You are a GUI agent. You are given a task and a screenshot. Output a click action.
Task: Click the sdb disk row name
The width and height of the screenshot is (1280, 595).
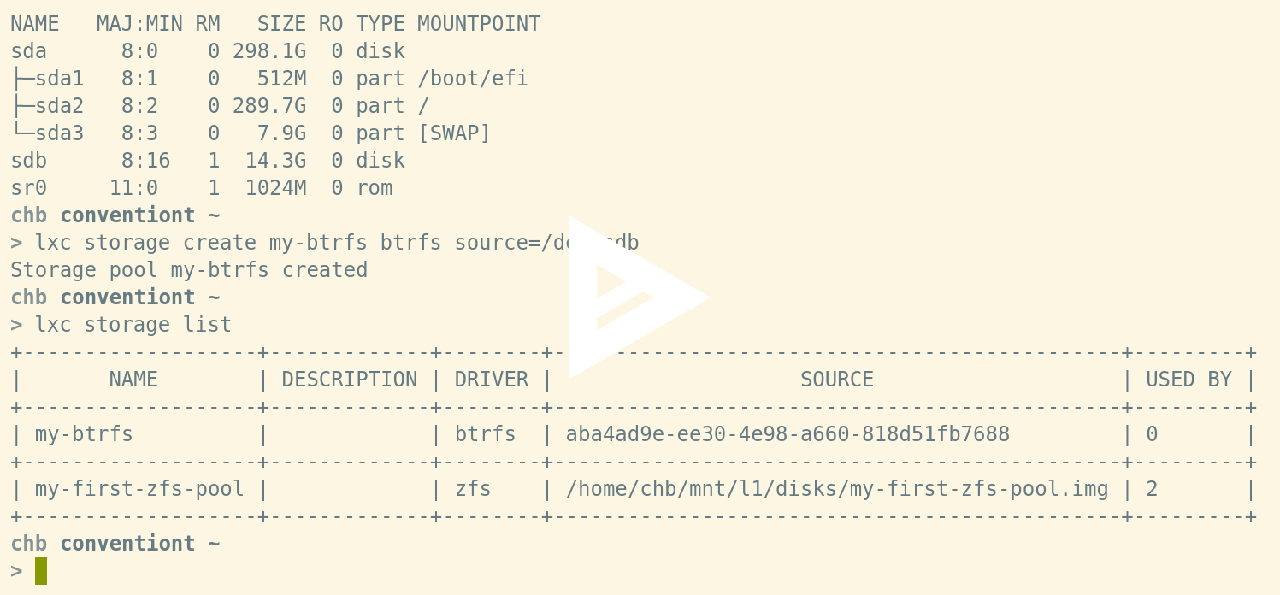[29, 160]
